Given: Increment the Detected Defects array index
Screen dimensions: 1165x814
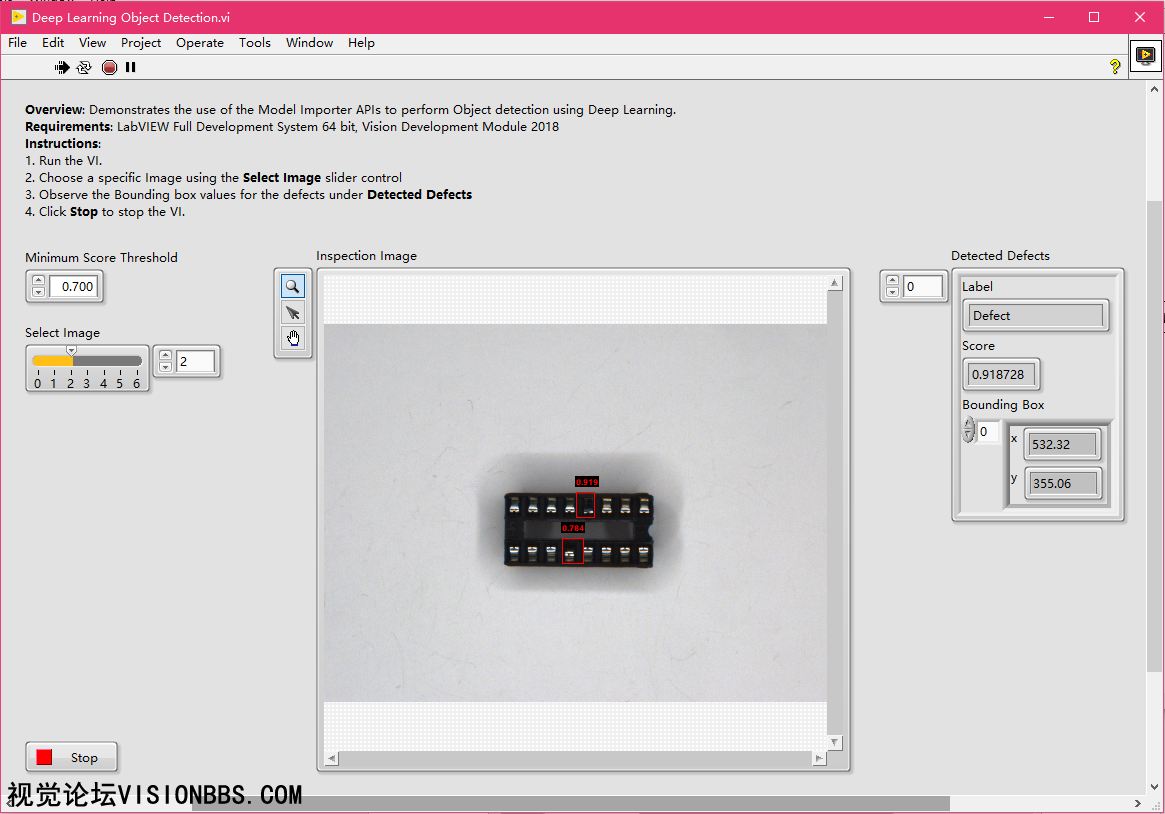Looking at the screenshot, I should (x=894, y=282).
